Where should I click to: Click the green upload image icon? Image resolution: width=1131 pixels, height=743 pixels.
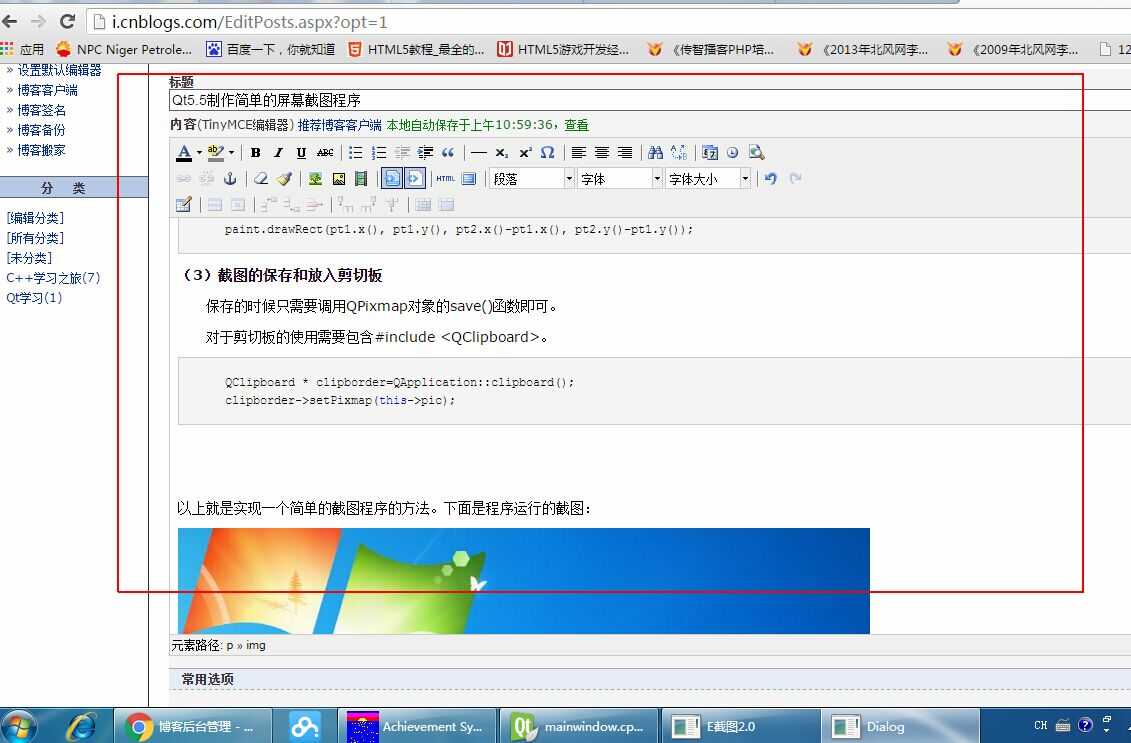pos(315,178)
